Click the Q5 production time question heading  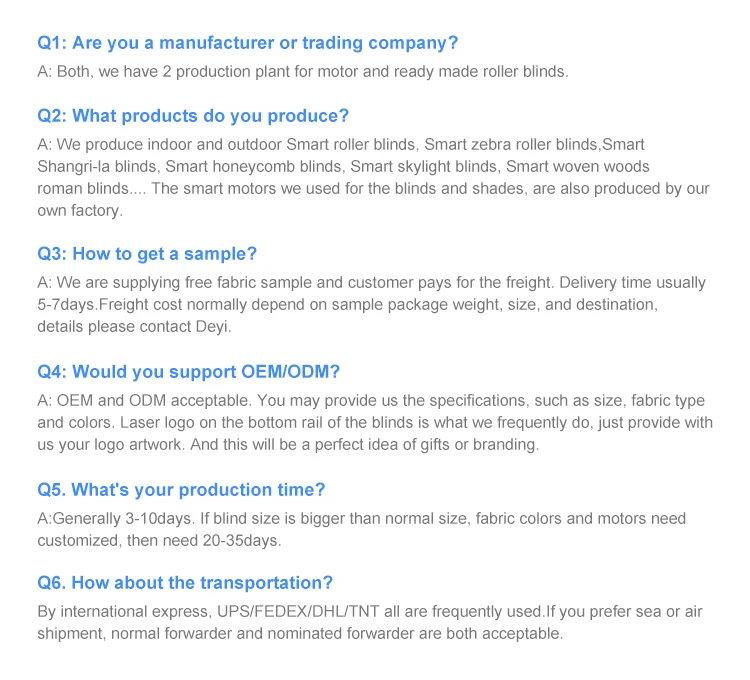tap(181, 490)
